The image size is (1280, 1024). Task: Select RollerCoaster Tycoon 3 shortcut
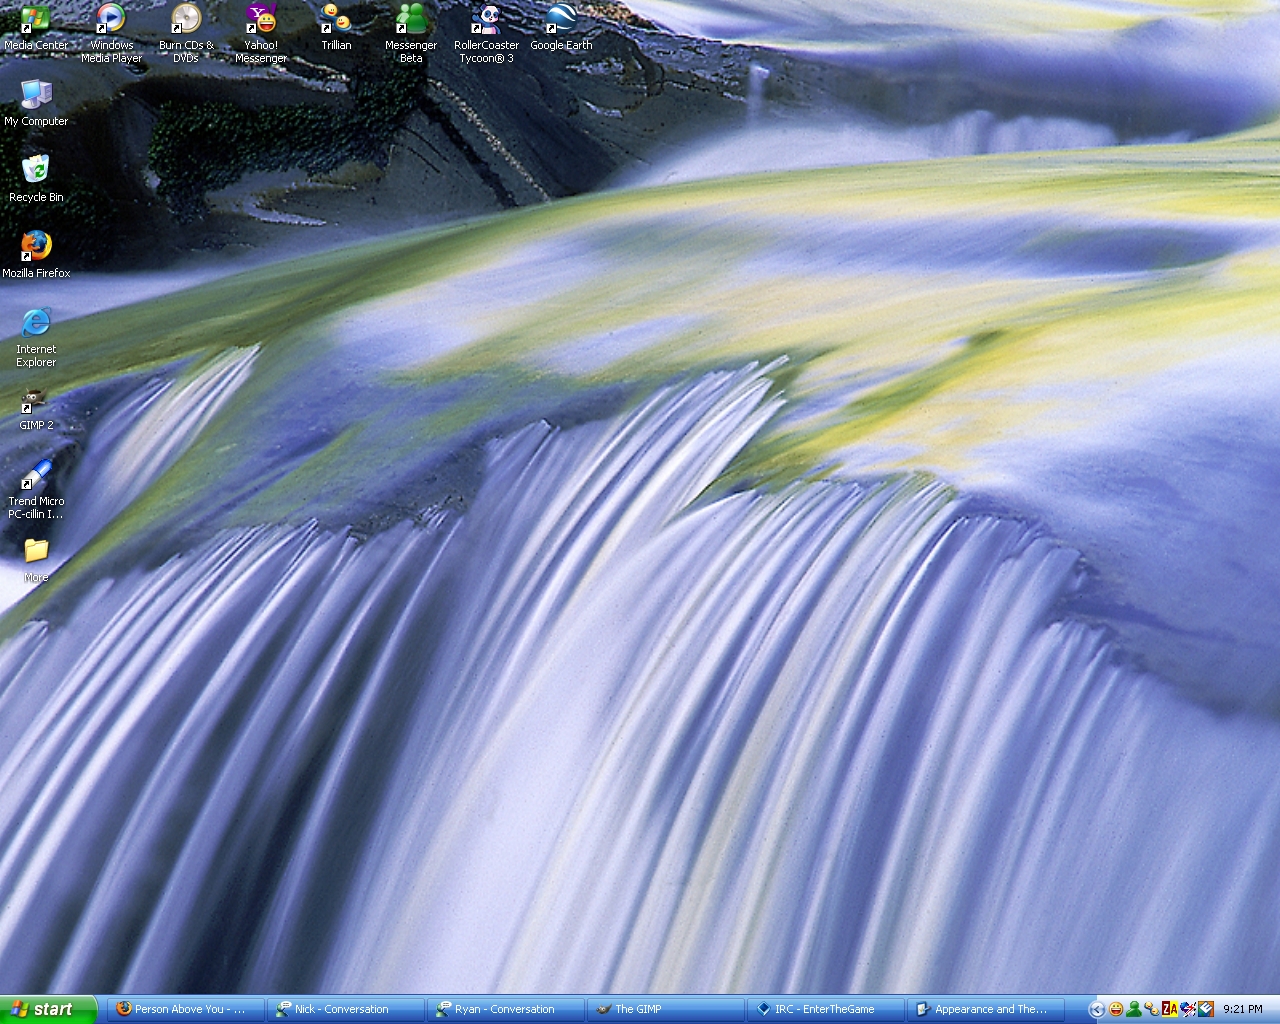486,20
